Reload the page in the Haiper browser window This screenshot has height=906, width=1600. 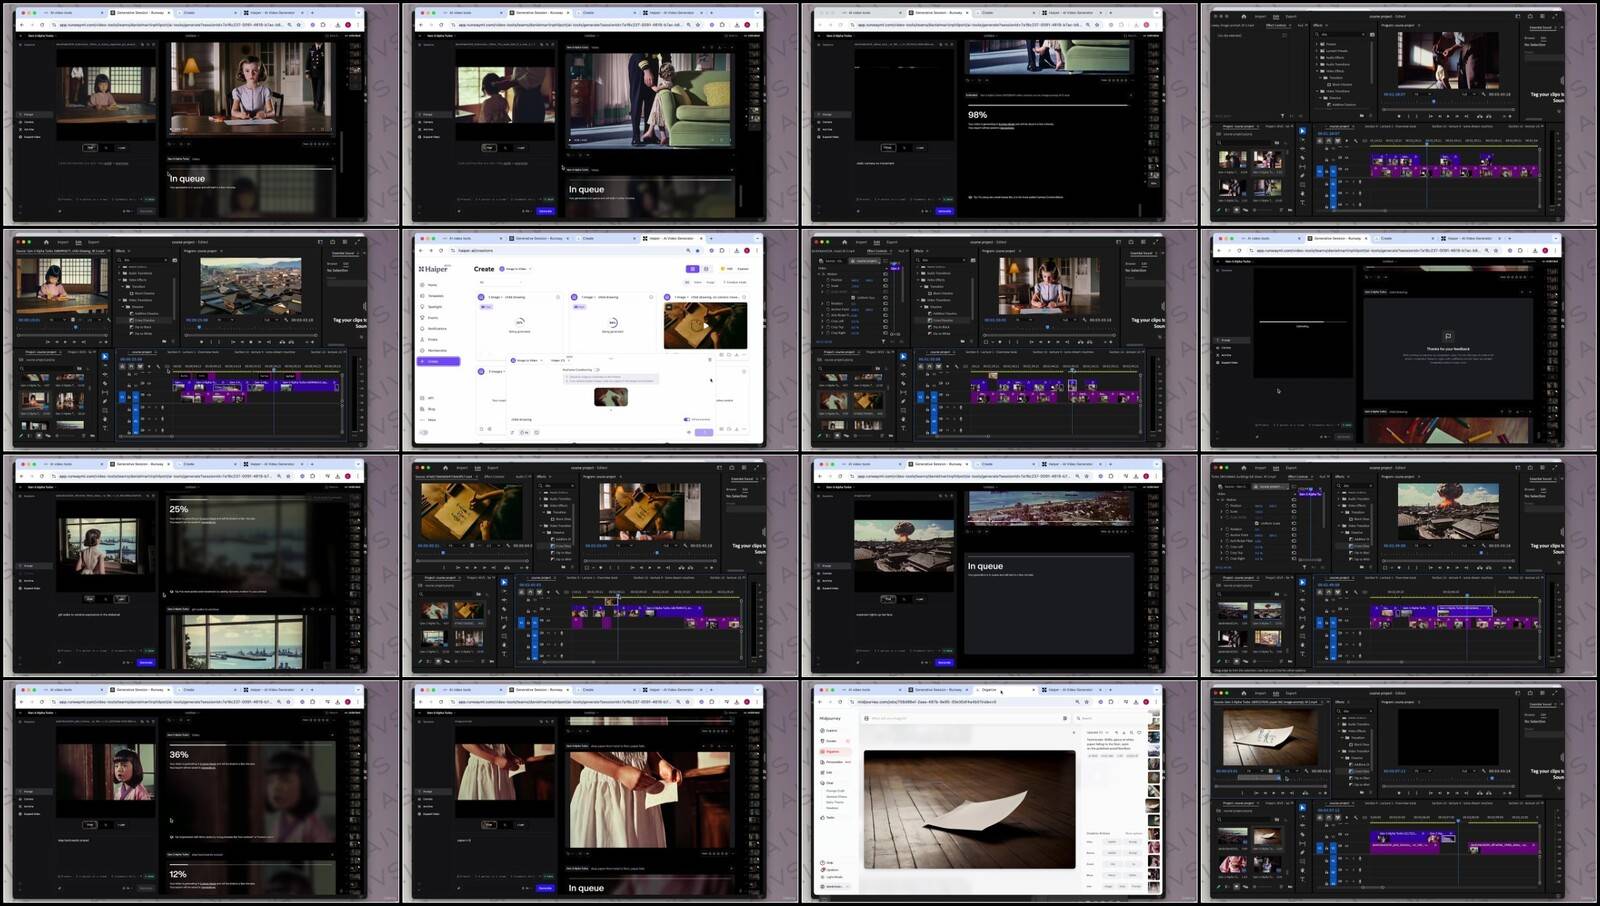click(441, 251)
